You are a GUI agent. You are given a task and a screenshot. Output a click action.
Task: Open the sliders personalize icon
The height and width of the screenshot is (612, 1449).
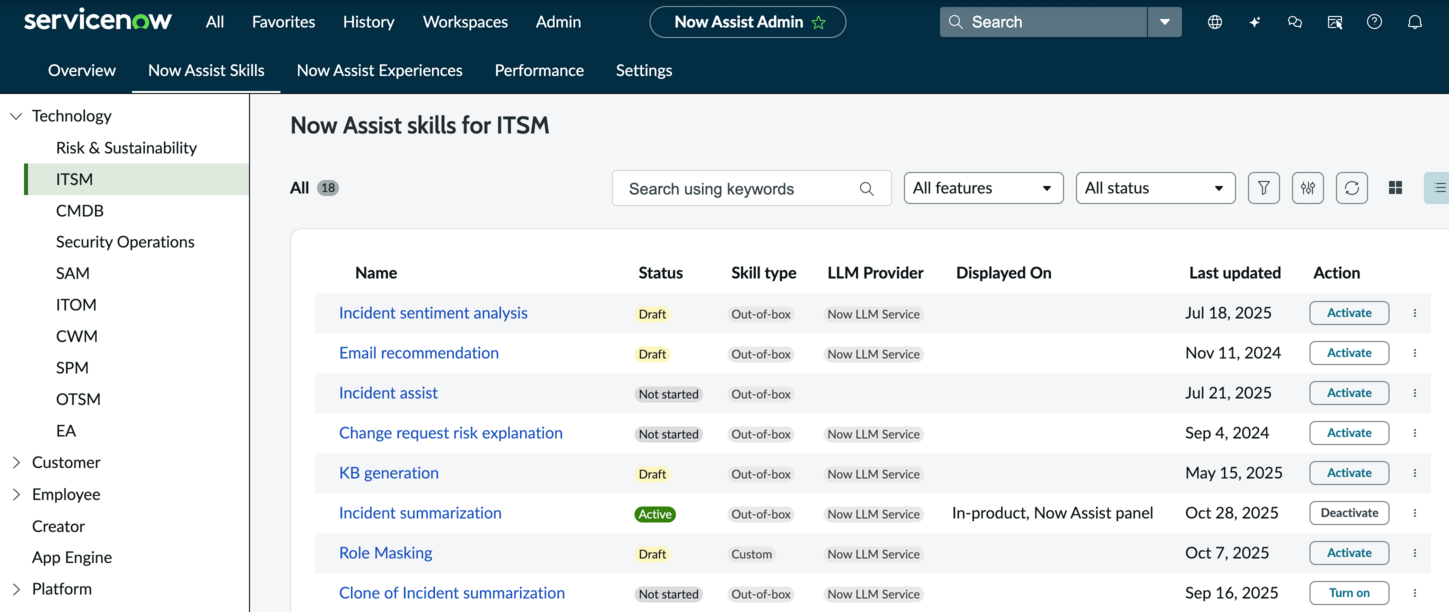[1308, 188]
